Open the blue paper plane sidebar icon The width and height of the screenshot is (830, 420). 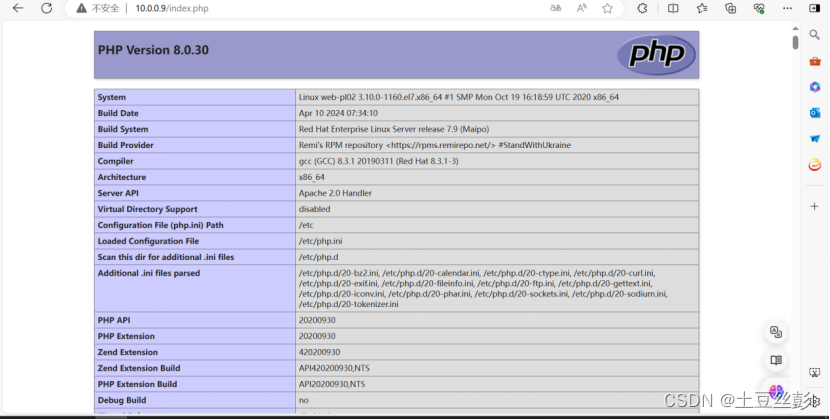tap(815, 139)
